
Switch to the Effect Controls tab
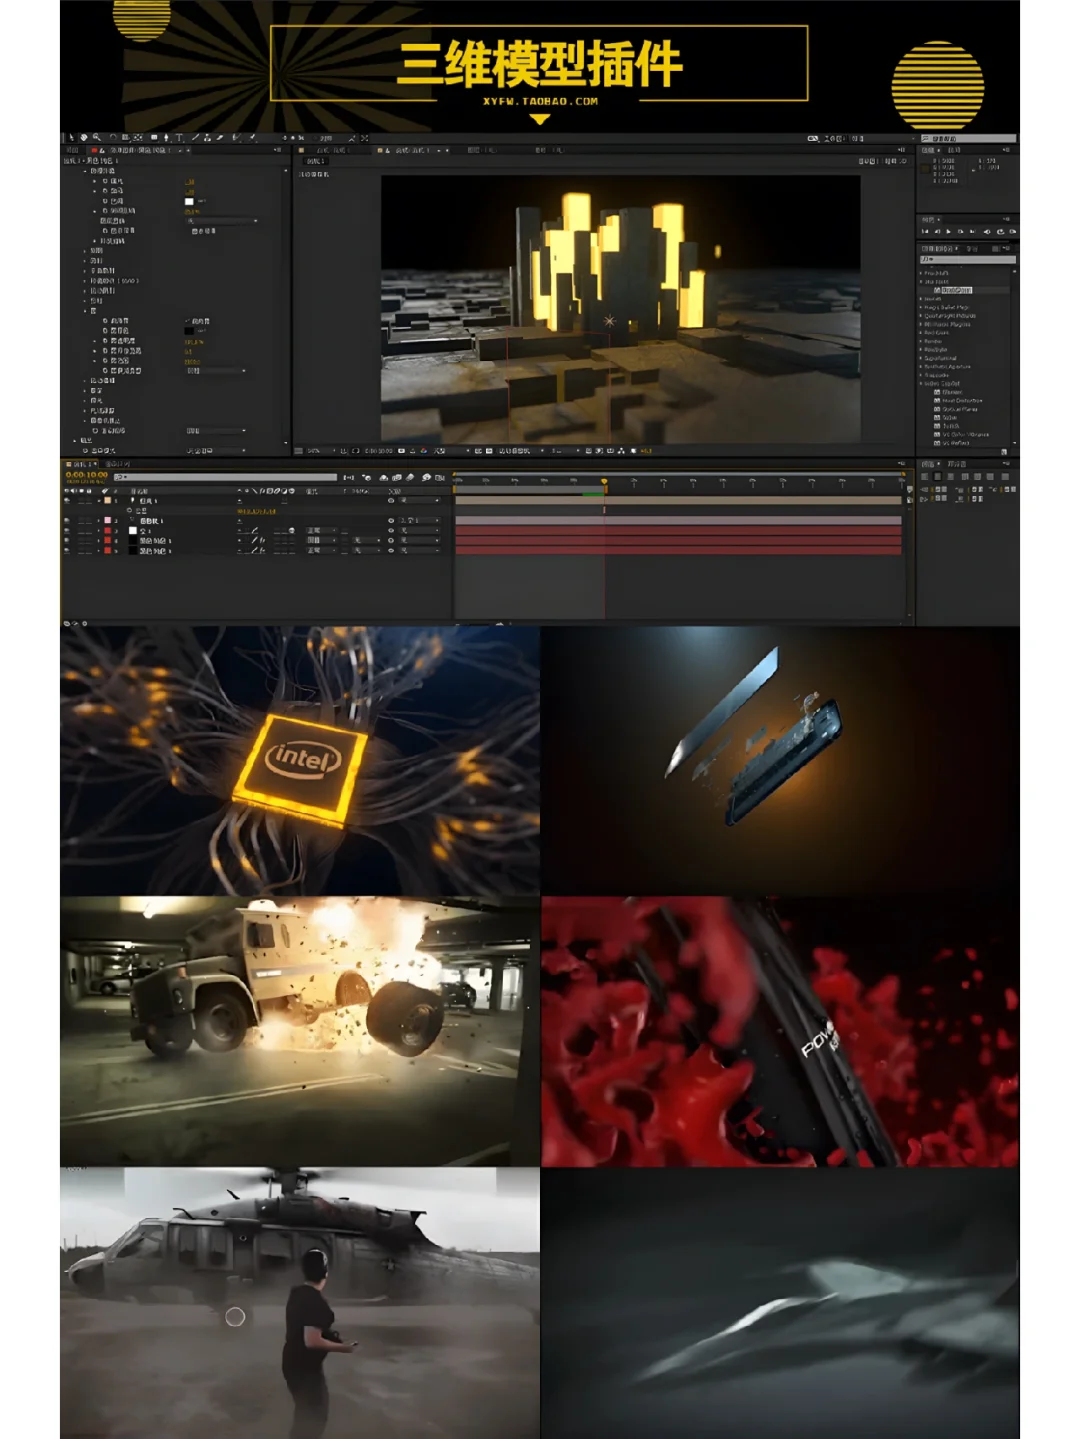click(x=140, y=150)
